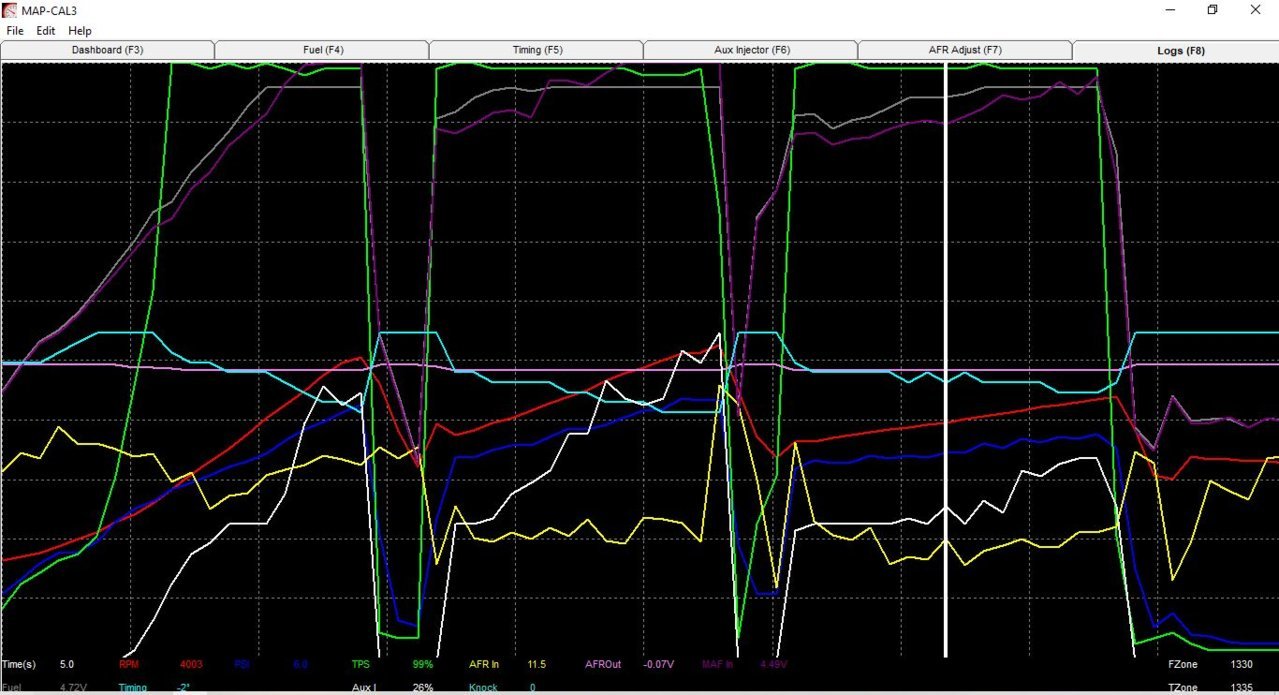This screenshot has height=695, width=1279.
Task: Click the pink AFROut label
Action: click(603, 664)
